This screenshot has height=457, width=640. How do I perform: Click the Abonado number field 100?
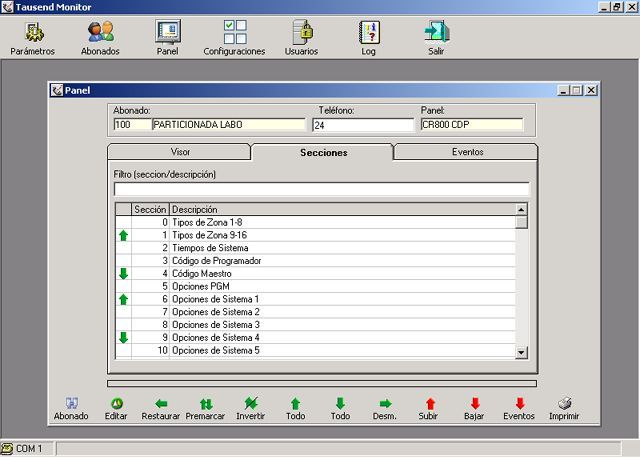point(132,124)
